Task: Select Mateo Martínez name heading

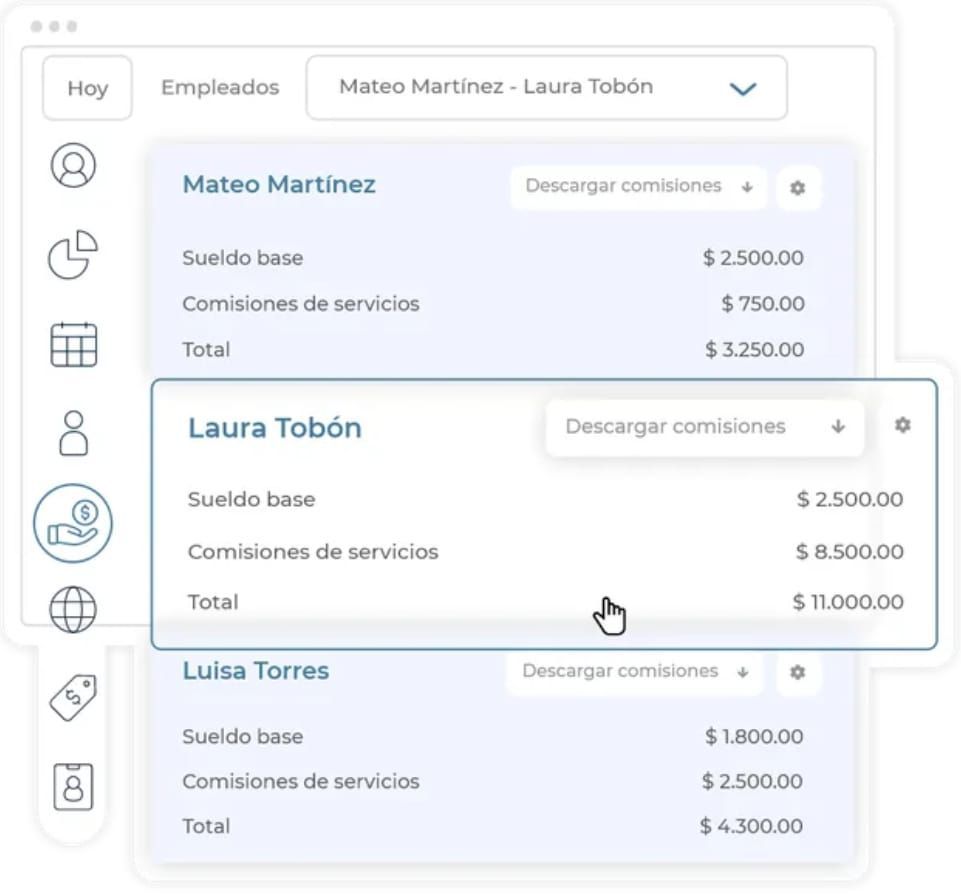Action: pyautogui.click(x=279, y=184)
